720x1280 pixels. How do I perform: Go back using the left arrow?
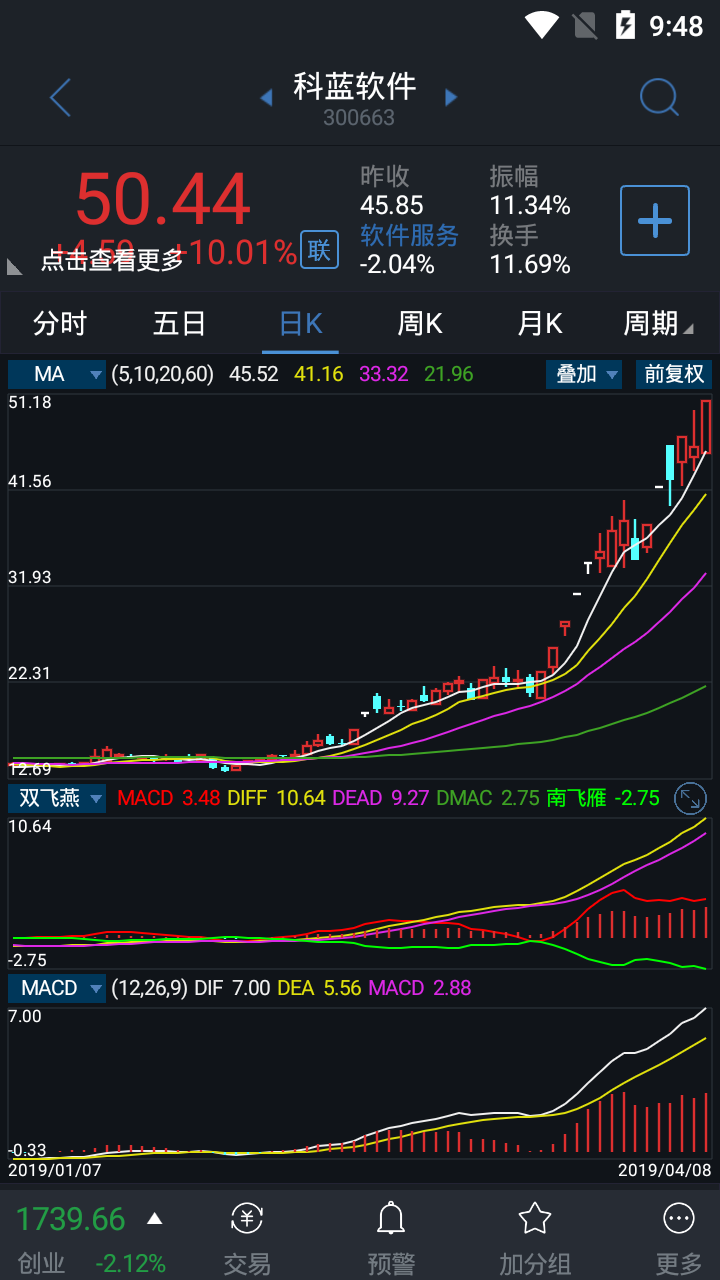point(60,98)
